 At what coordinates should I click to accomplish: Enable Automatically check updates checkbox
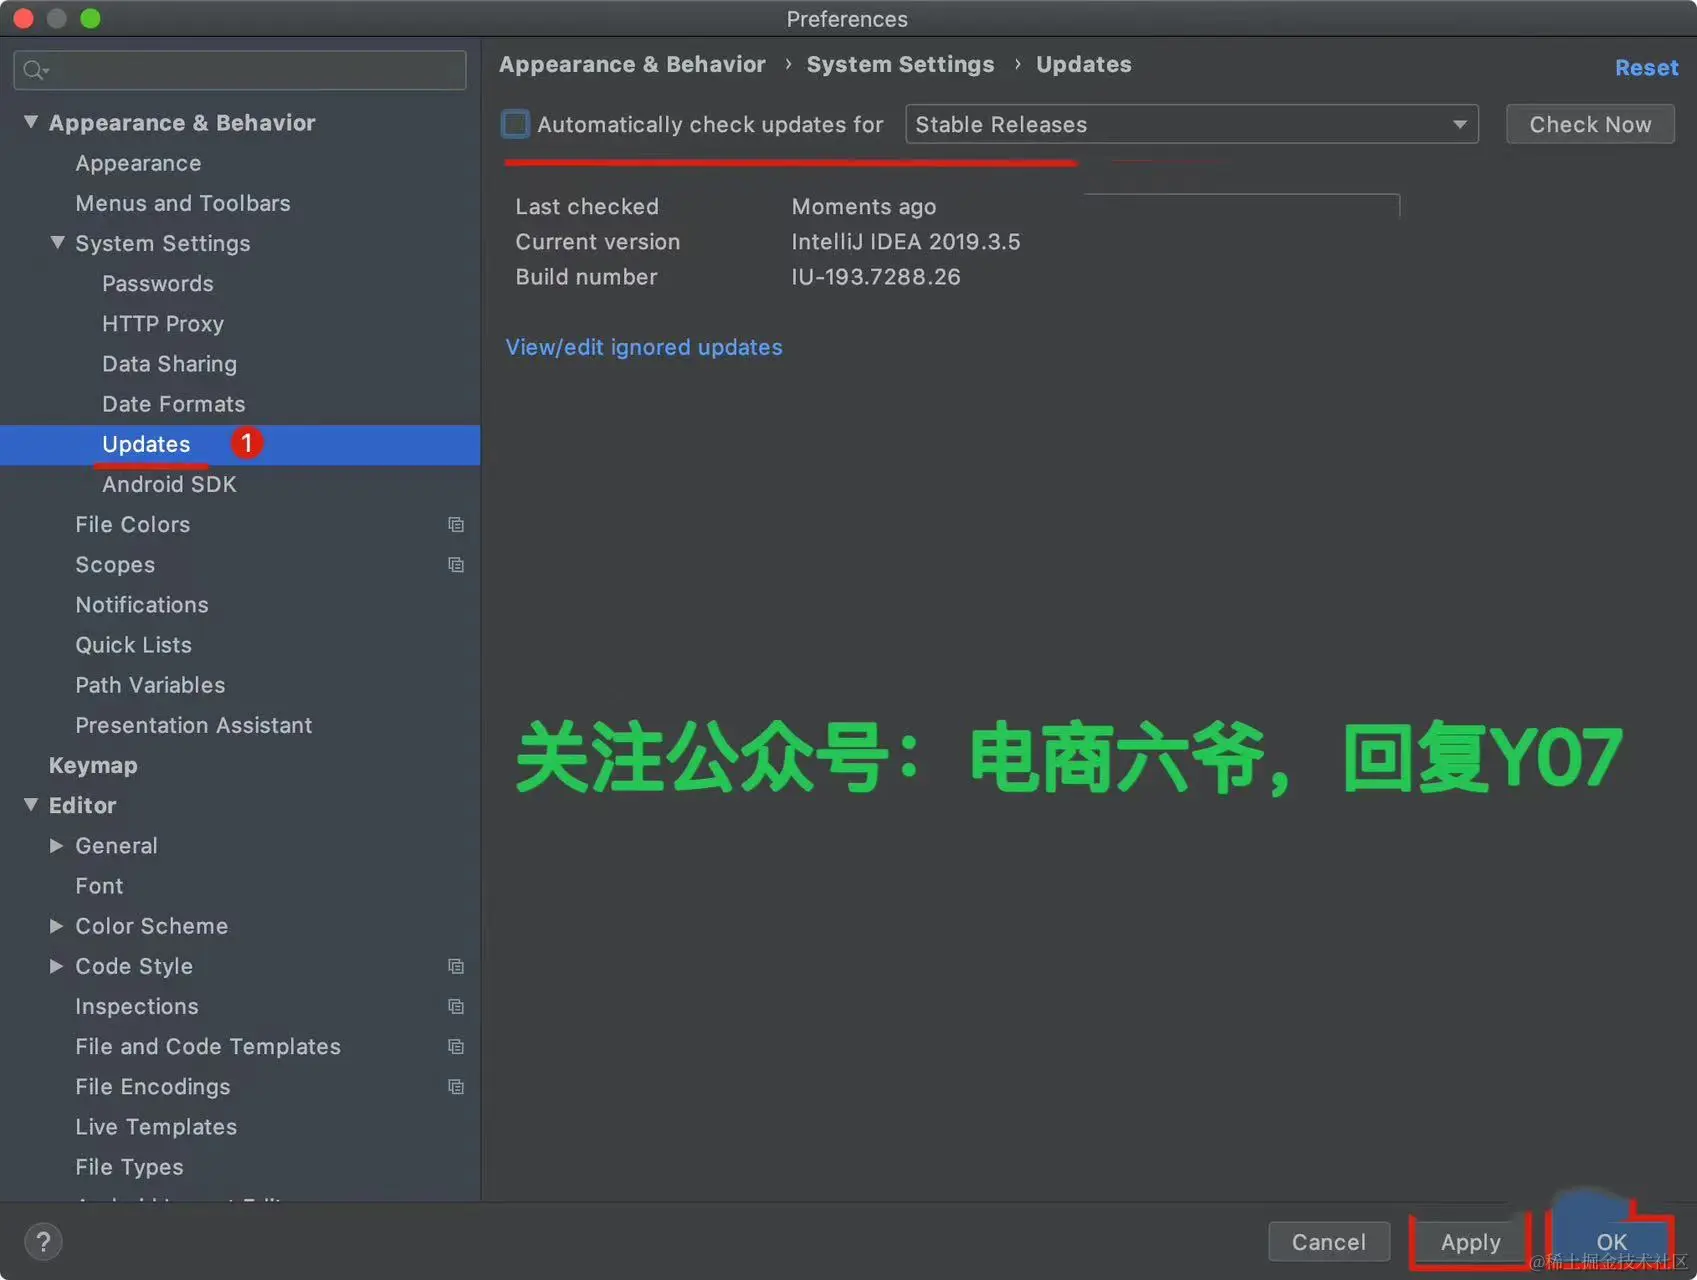[515, 124]
